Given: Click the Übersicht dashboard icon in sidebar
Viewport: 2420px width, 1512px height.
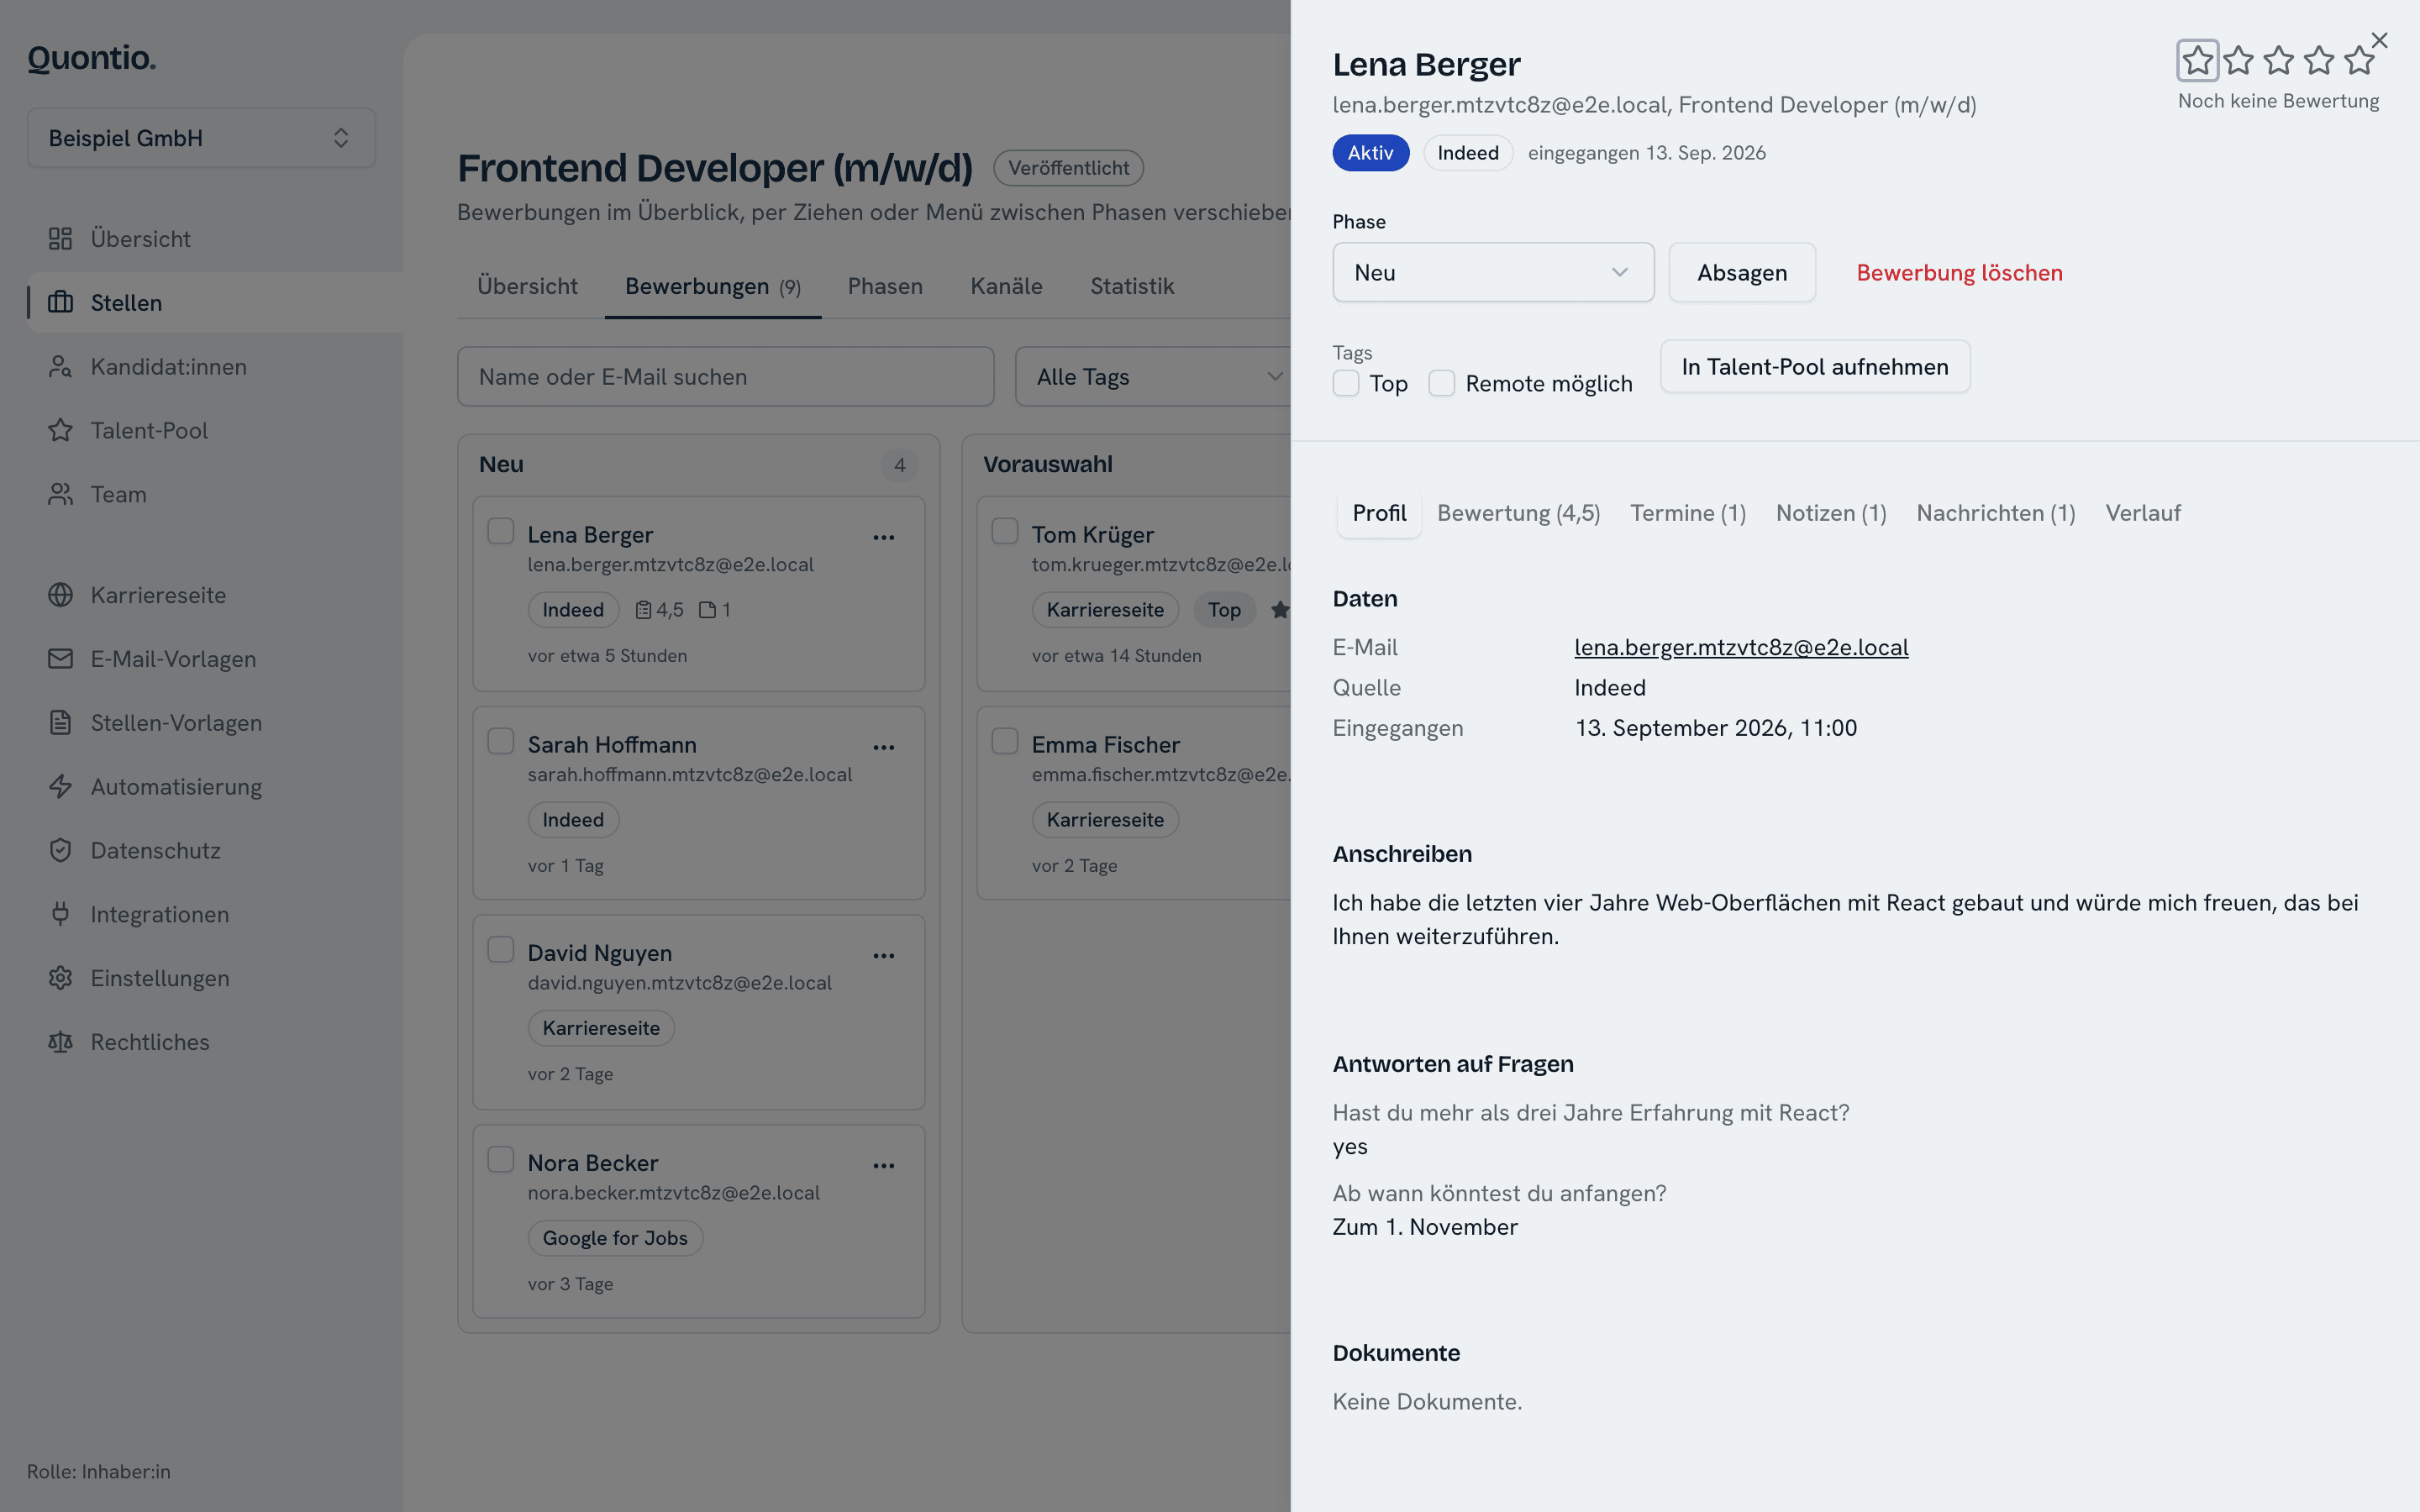Looking at the screenshot, I should point(60,238).
